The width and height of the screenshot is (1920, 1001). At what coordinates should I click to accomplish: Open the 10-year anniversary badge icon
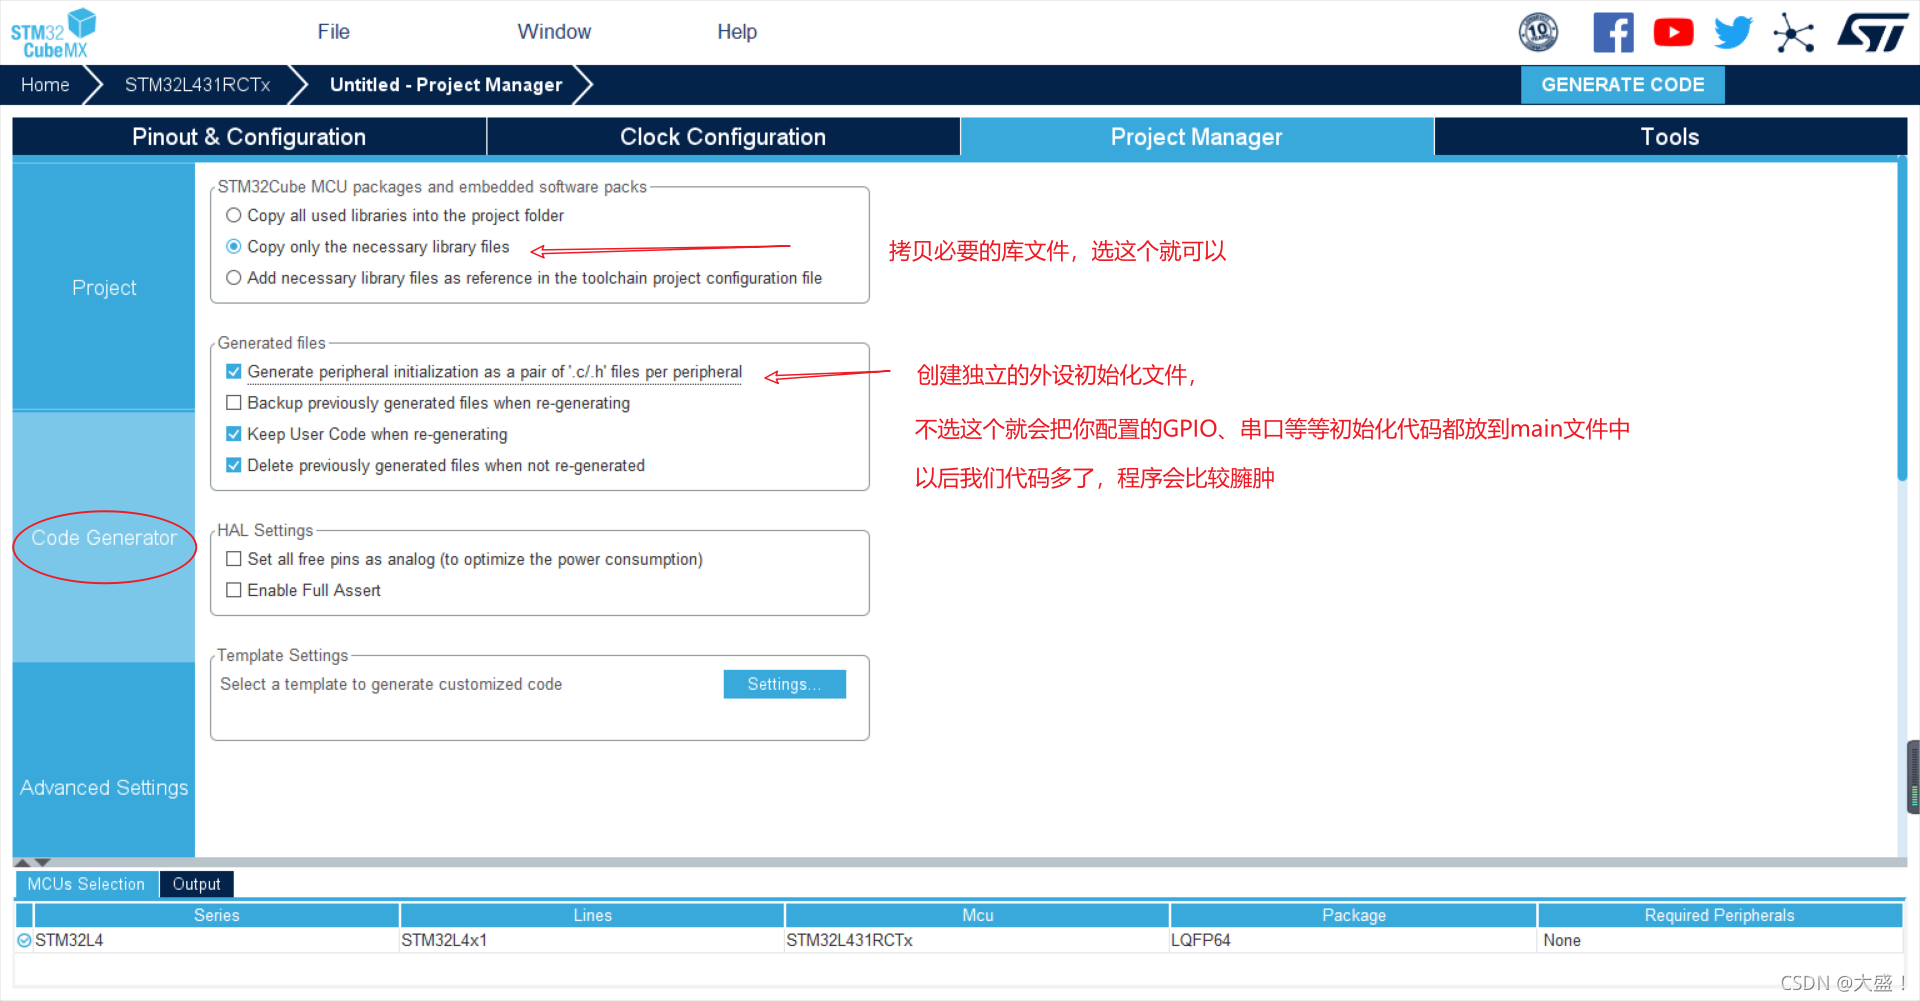point(1538,32)
